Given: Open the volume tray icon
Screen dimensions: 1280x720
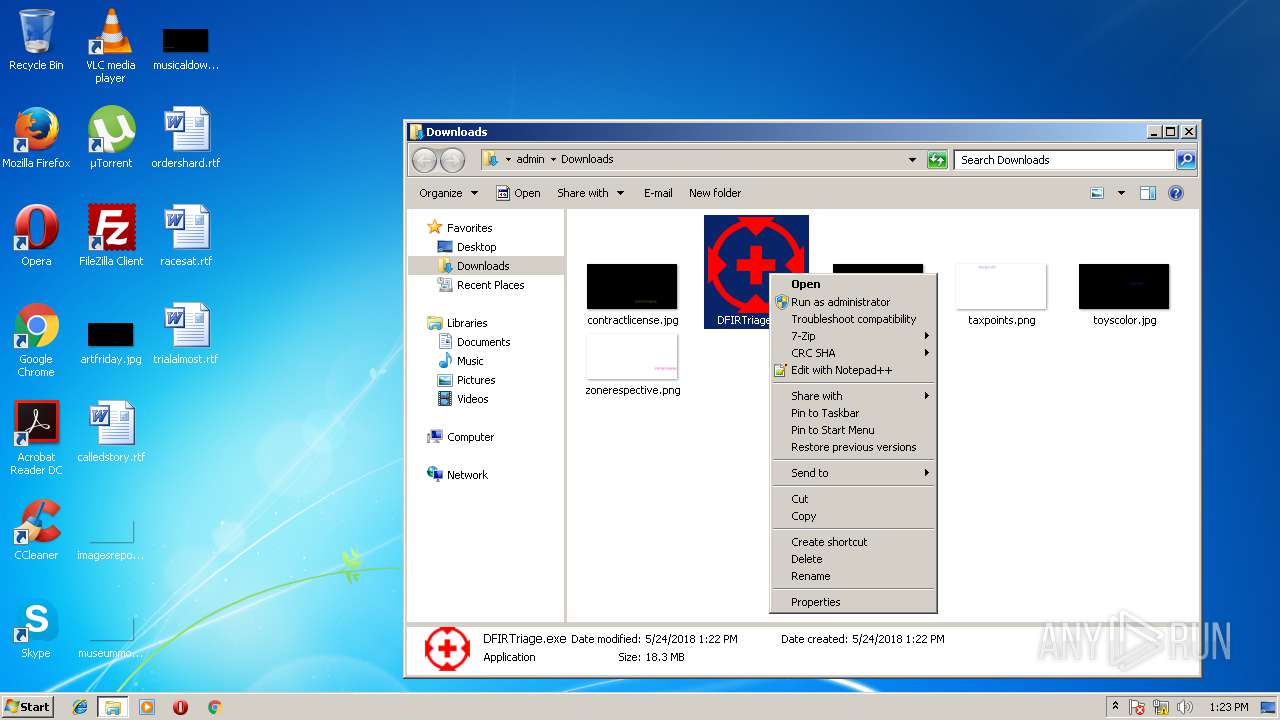Looking at the screenshot, I should (x=1186, y=707).
